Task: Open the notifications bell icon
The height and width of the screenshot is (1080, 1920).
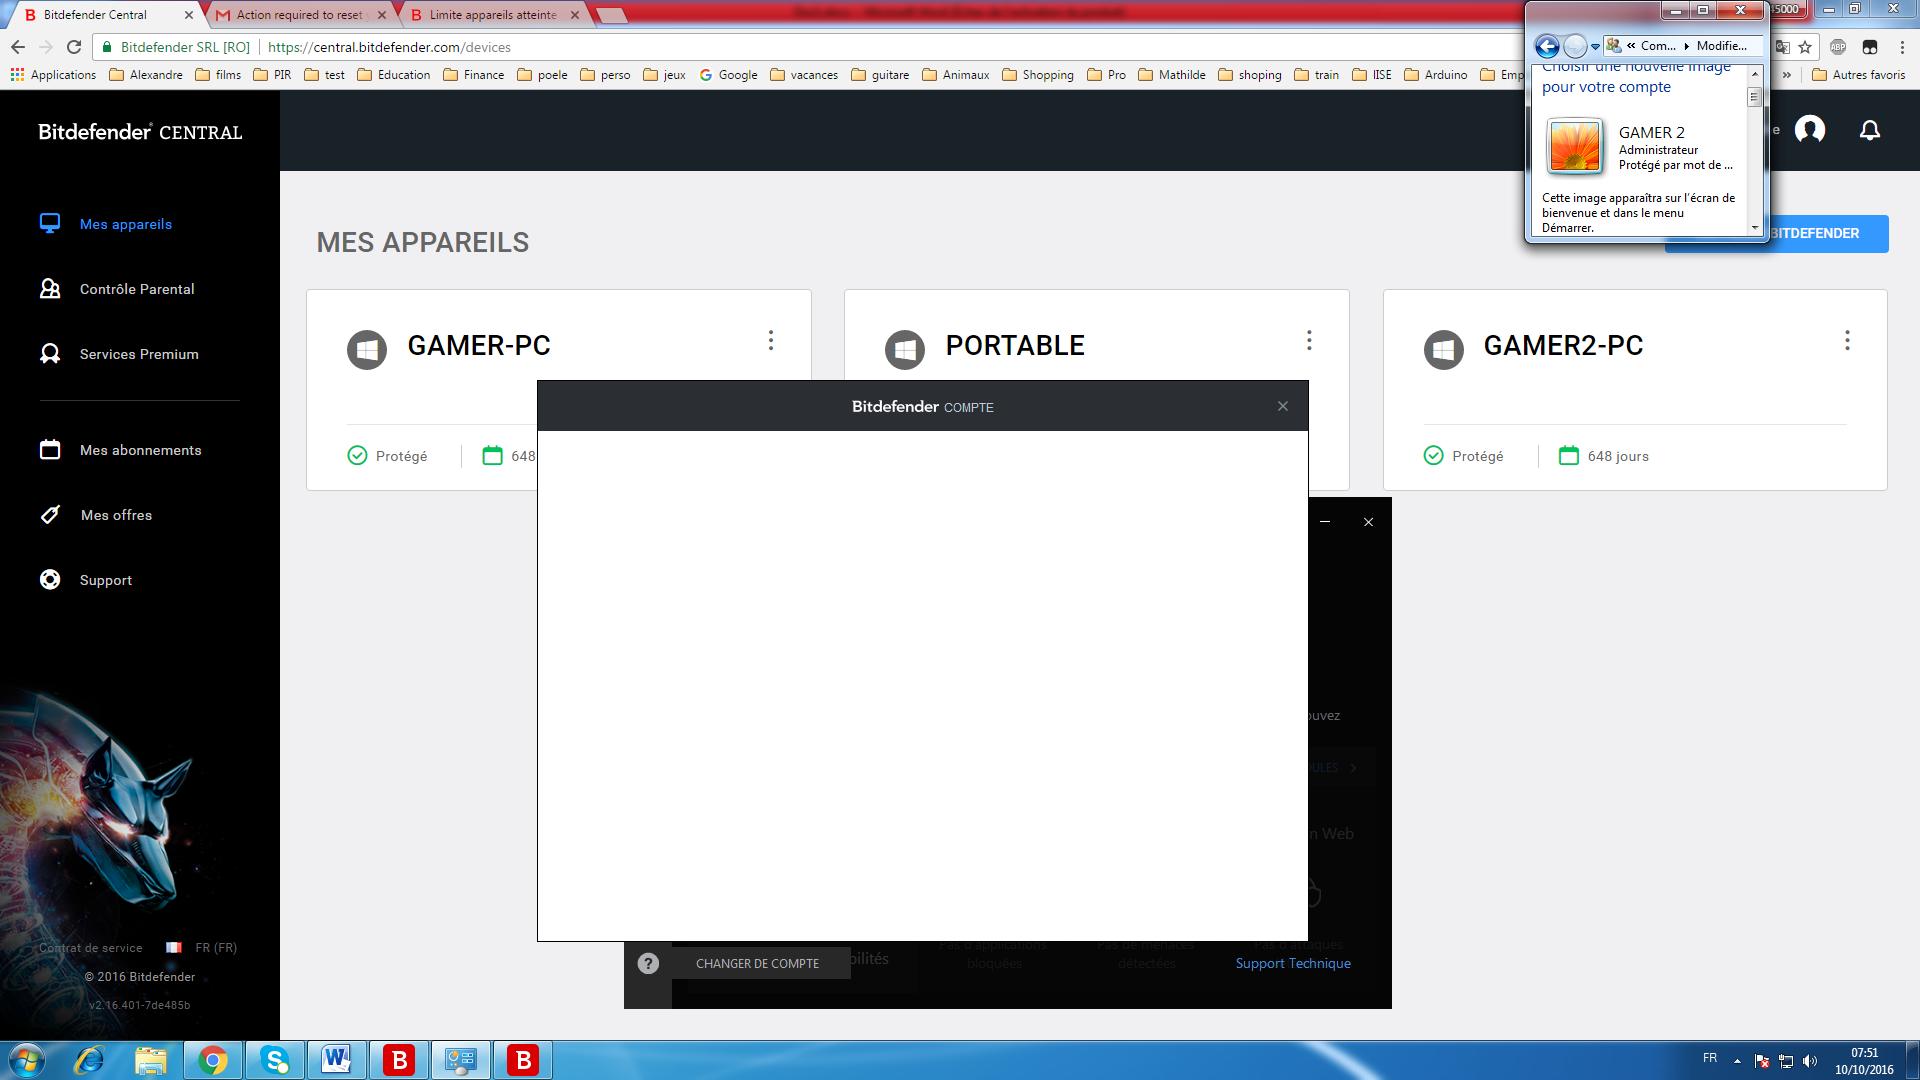Action: point(1870,130)
